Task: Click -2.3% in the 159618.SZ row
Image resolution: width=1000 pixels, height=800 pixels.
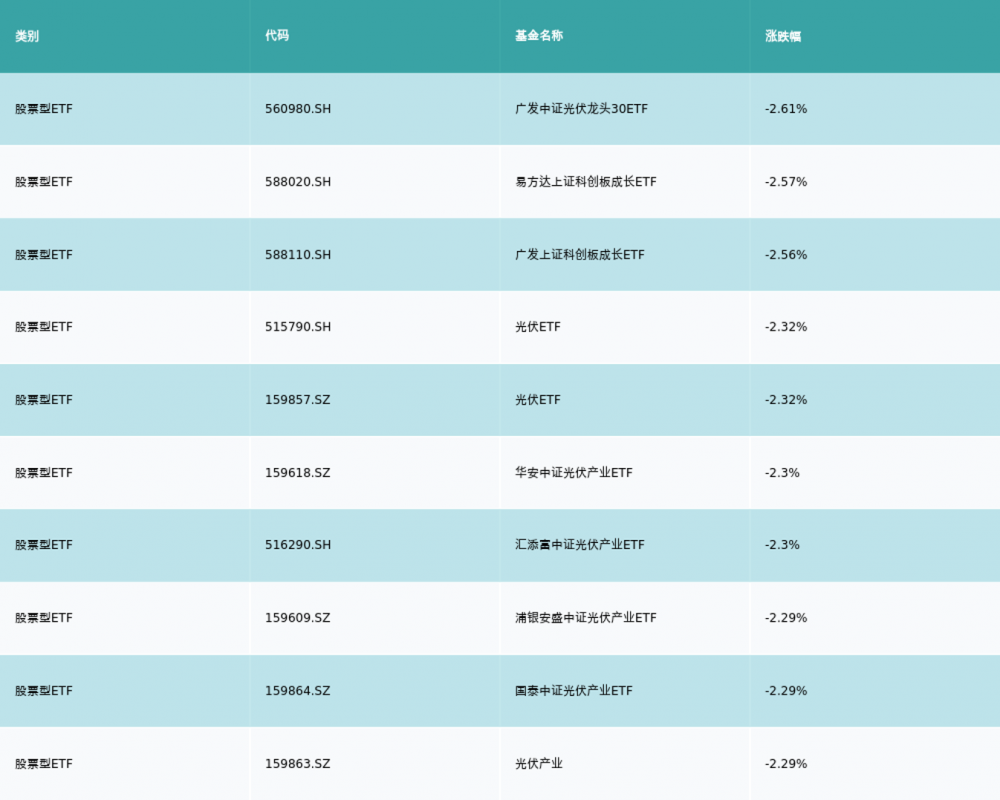Action: tap(782, 473)
